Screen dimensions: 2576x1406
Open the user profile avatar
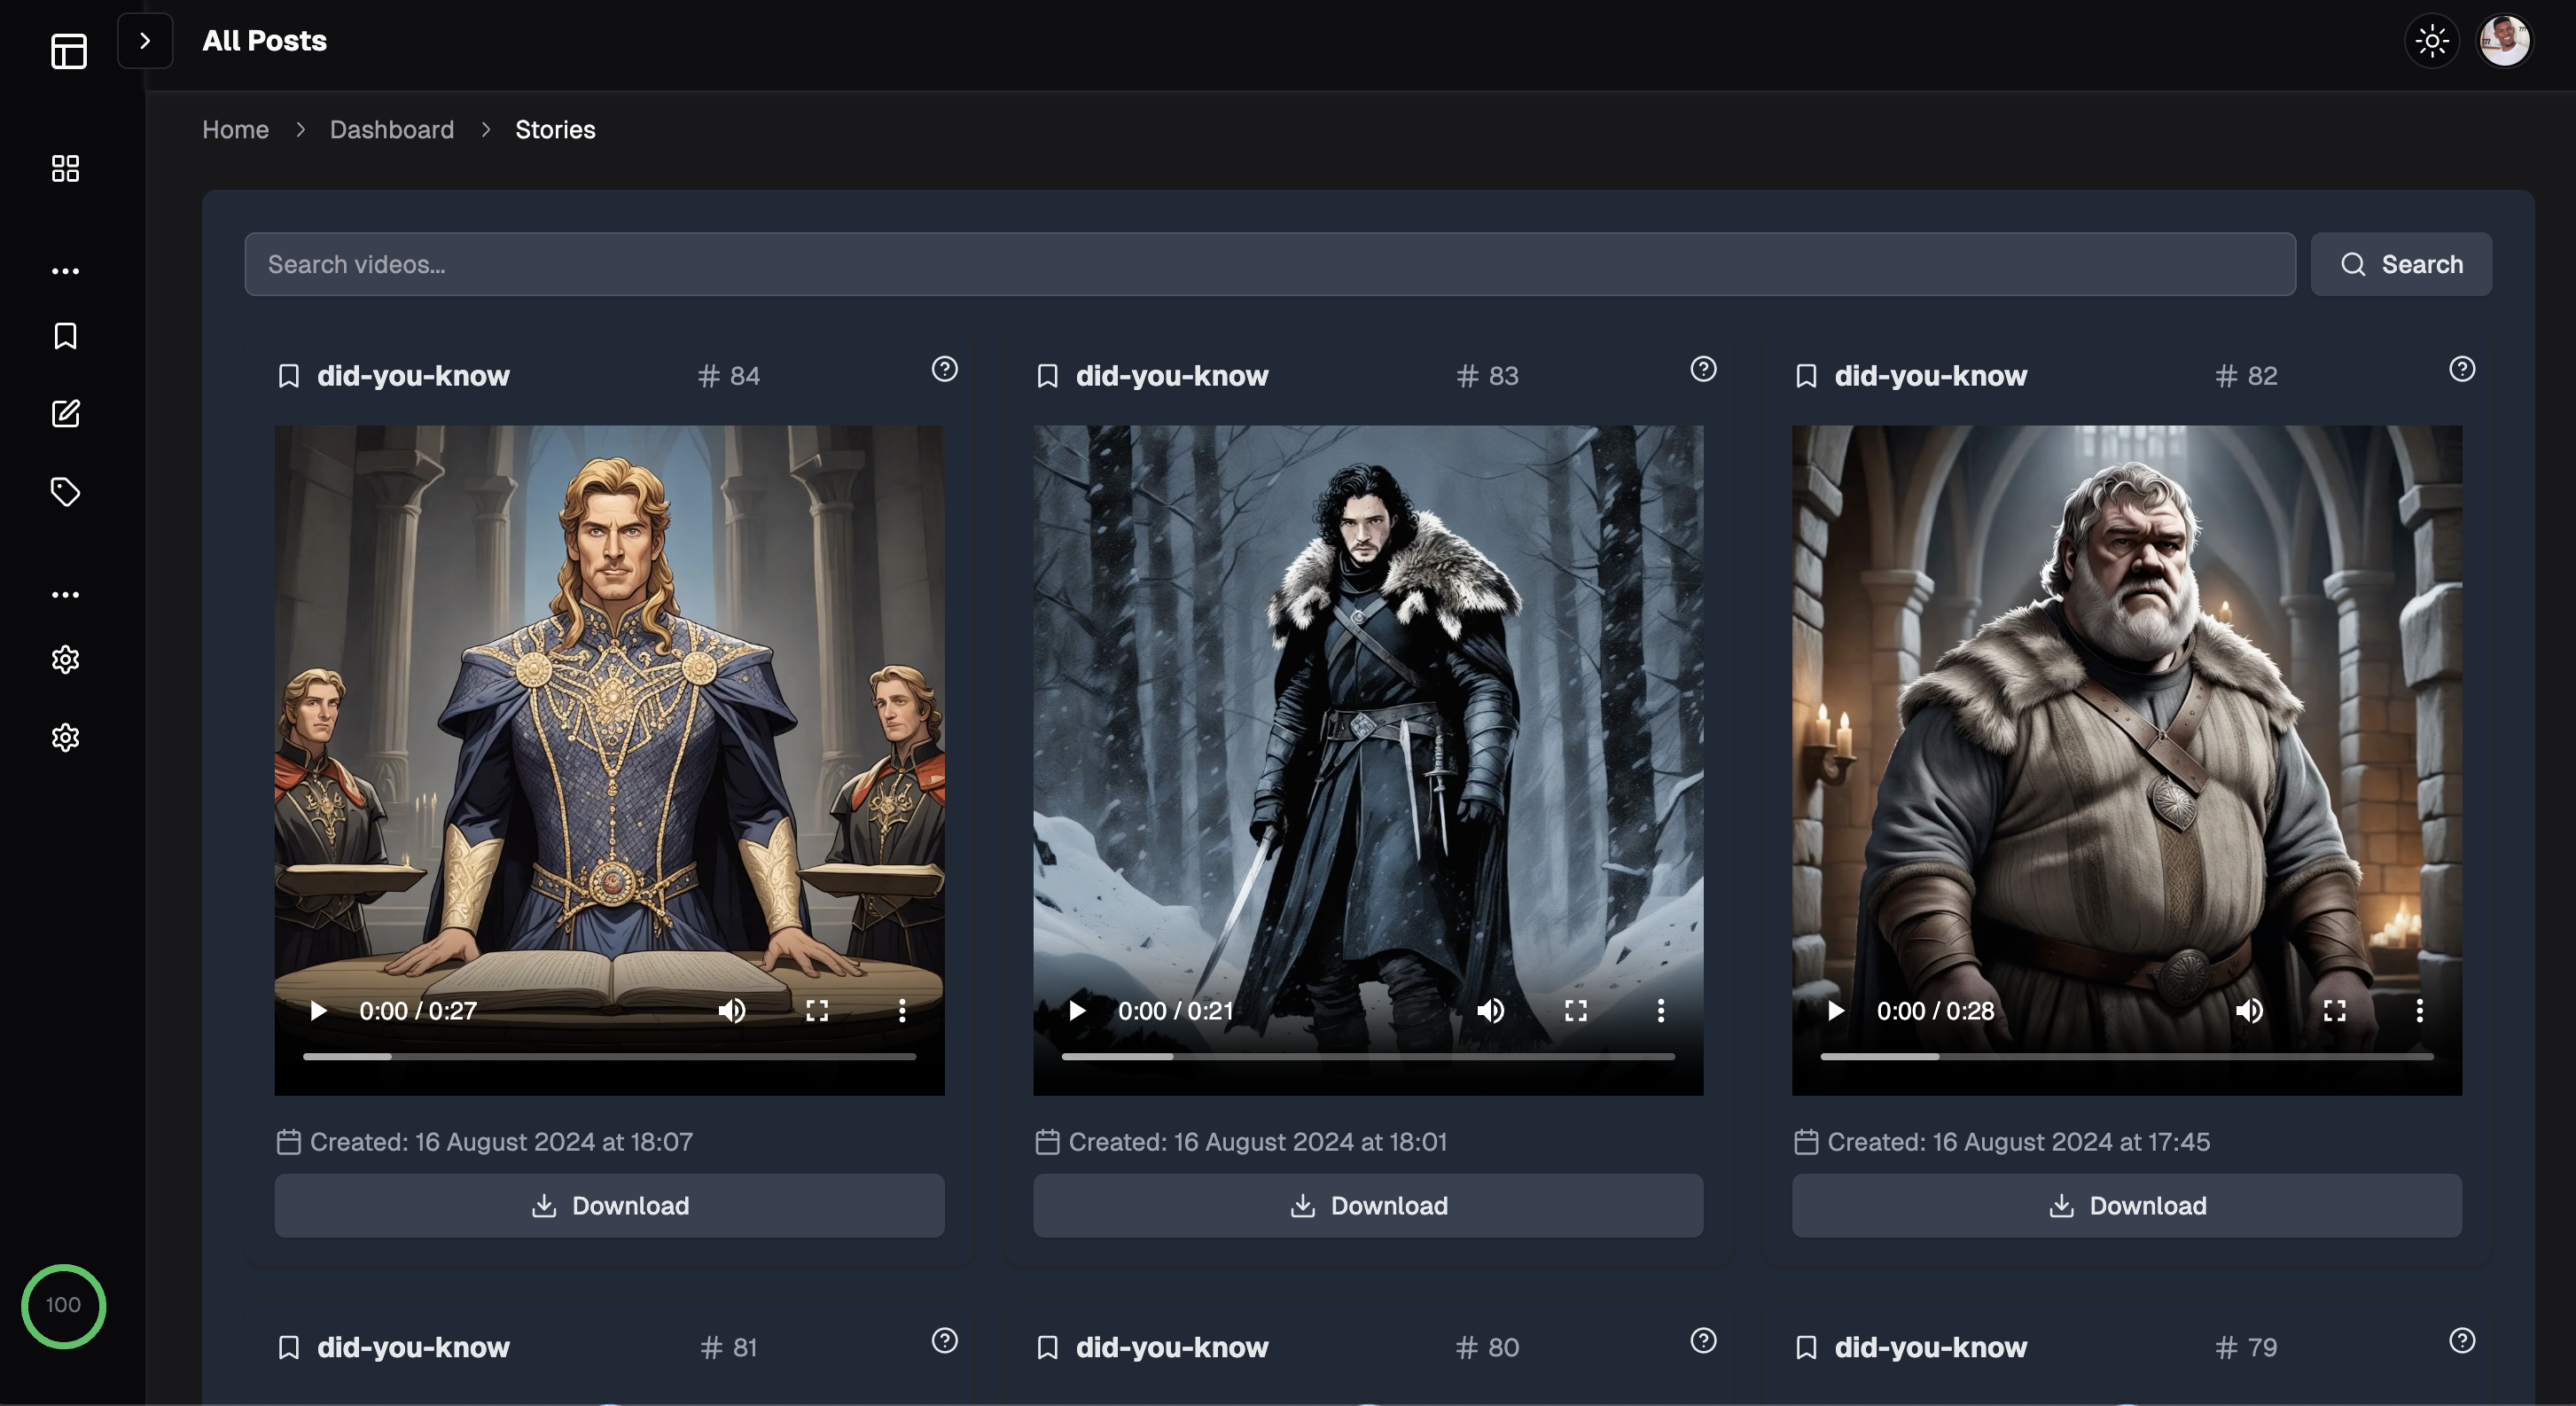pos(2504,41)
